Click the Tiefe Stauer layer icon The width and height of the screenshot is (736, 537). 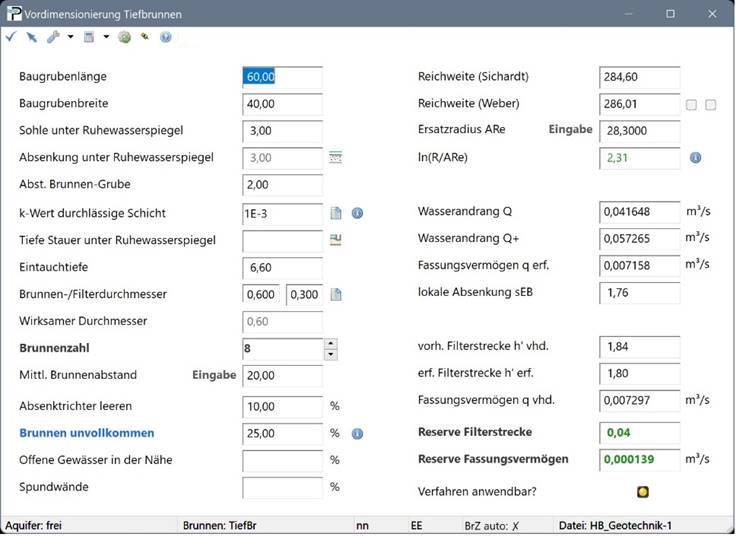pyautogui.click(x=337, y=239)
